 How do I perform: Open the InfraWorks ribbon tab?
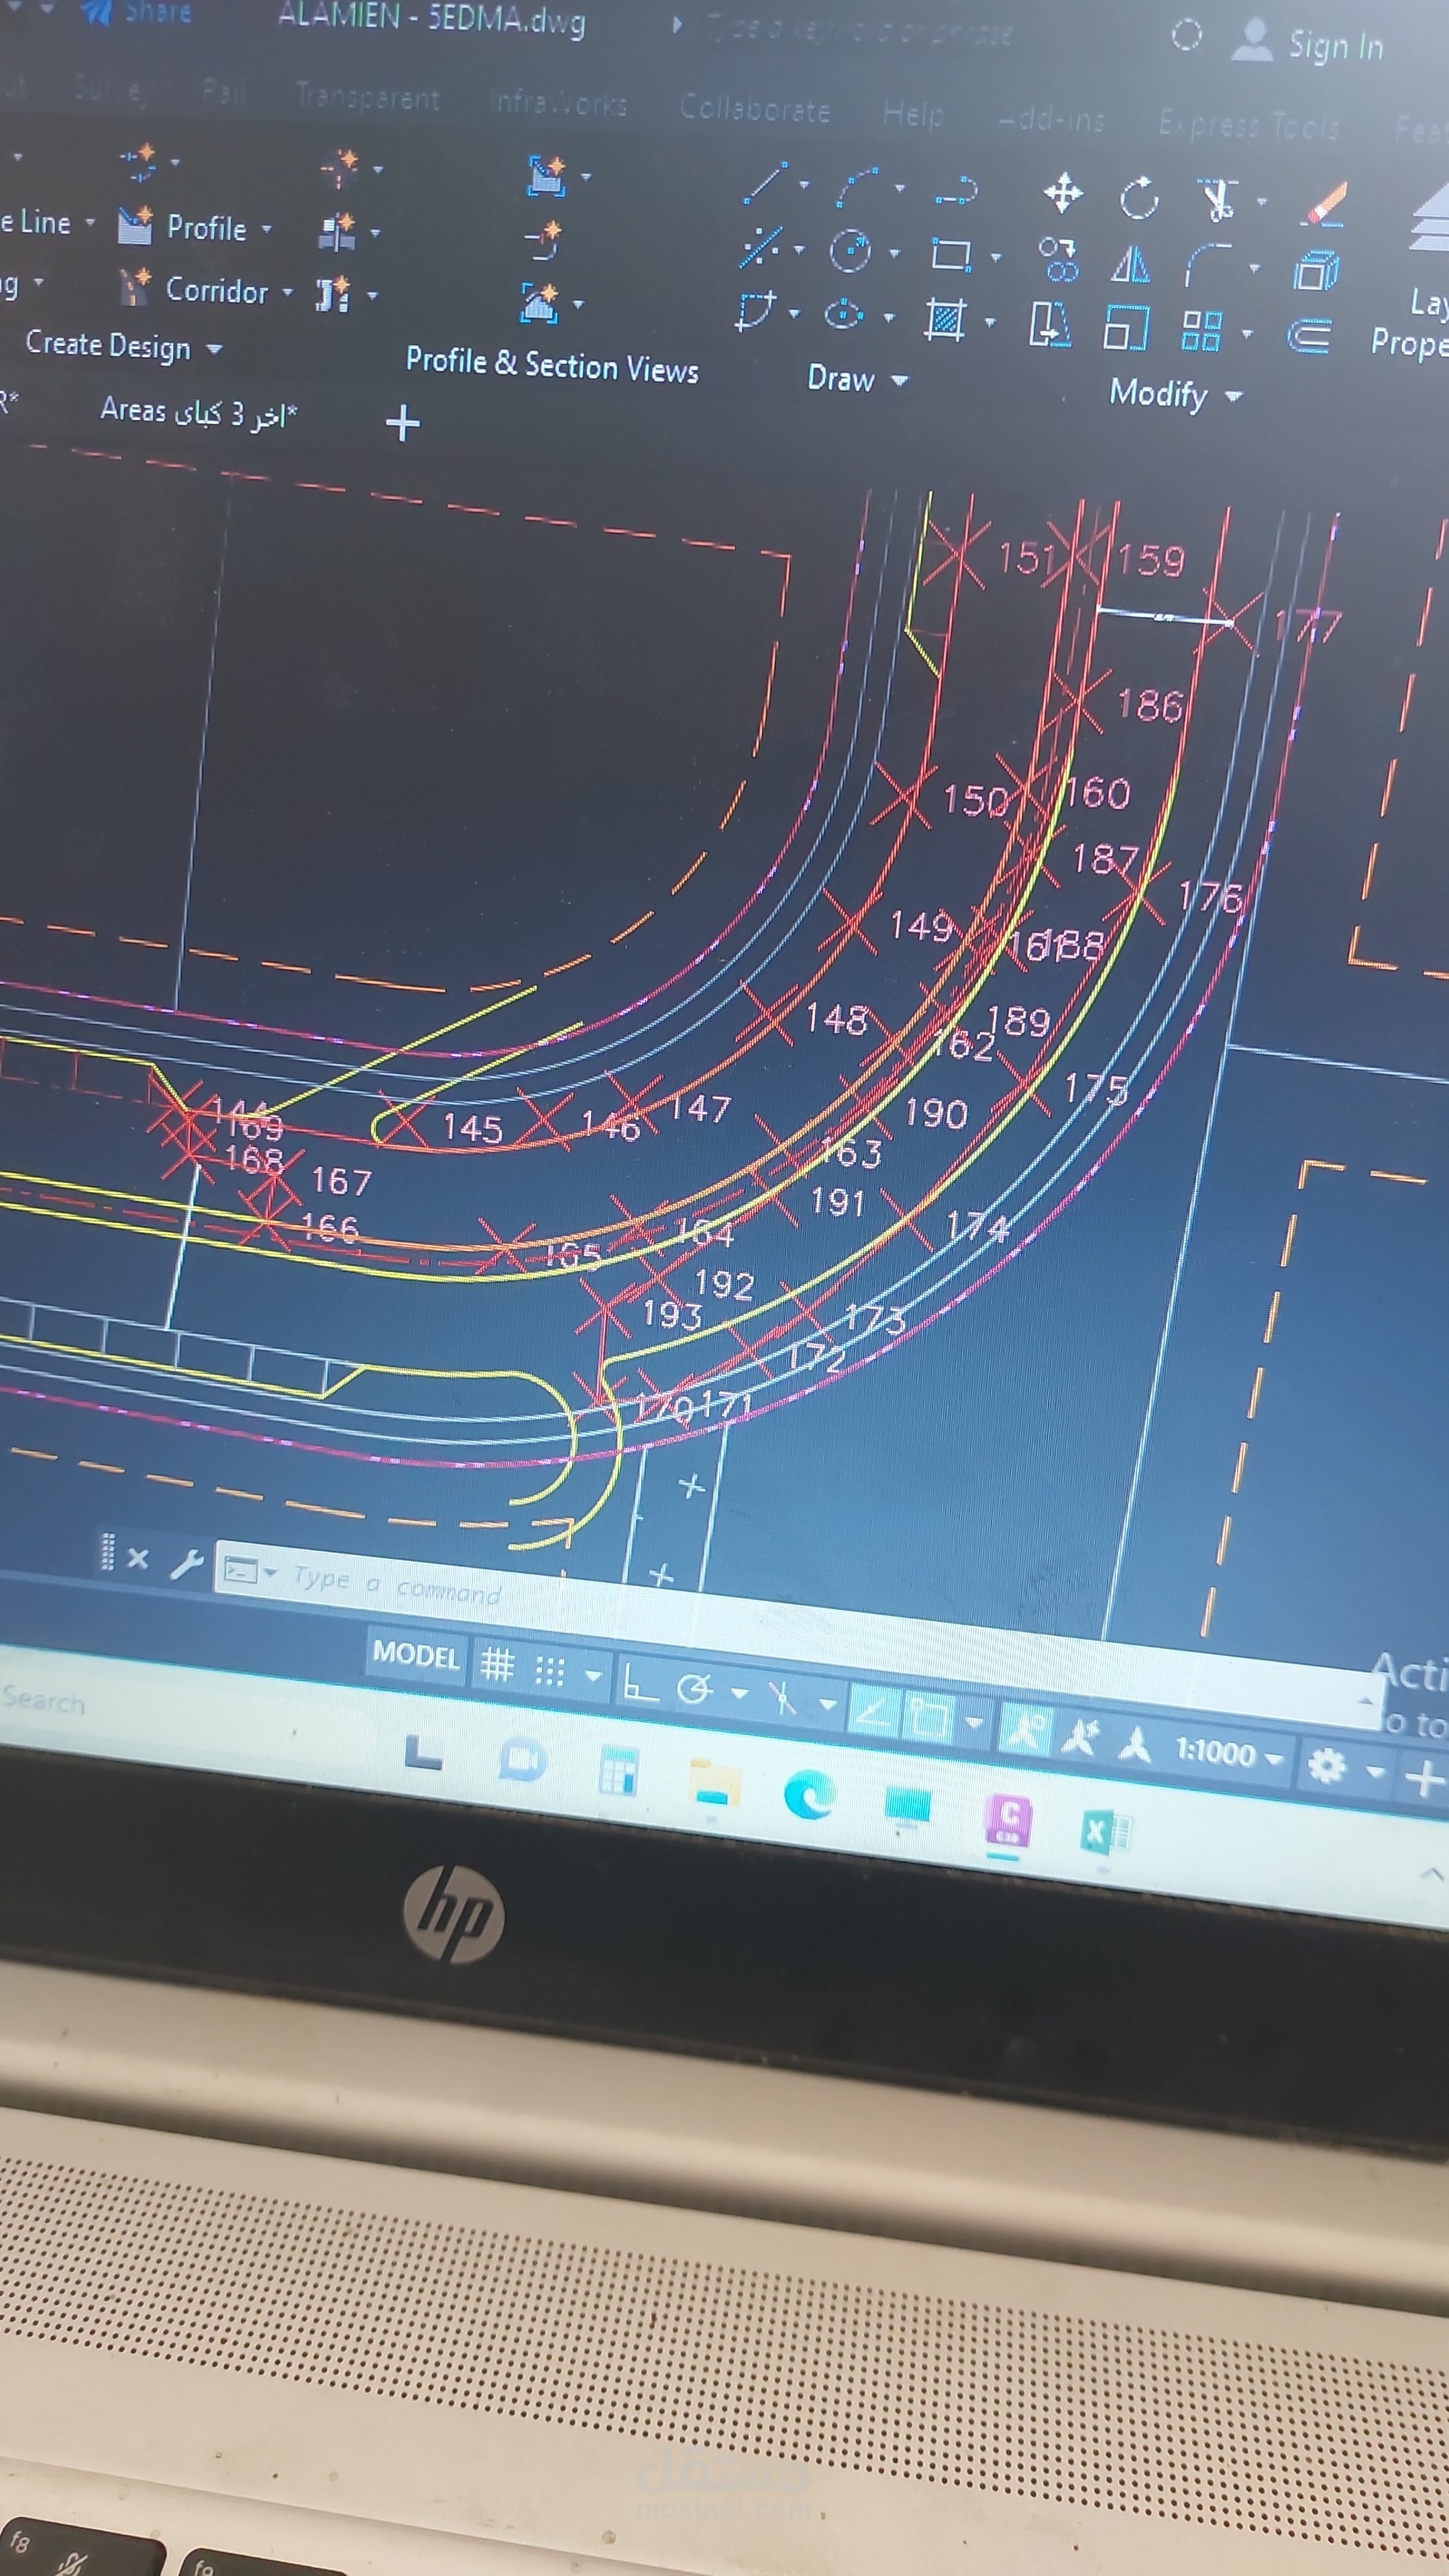pos(558,102)
